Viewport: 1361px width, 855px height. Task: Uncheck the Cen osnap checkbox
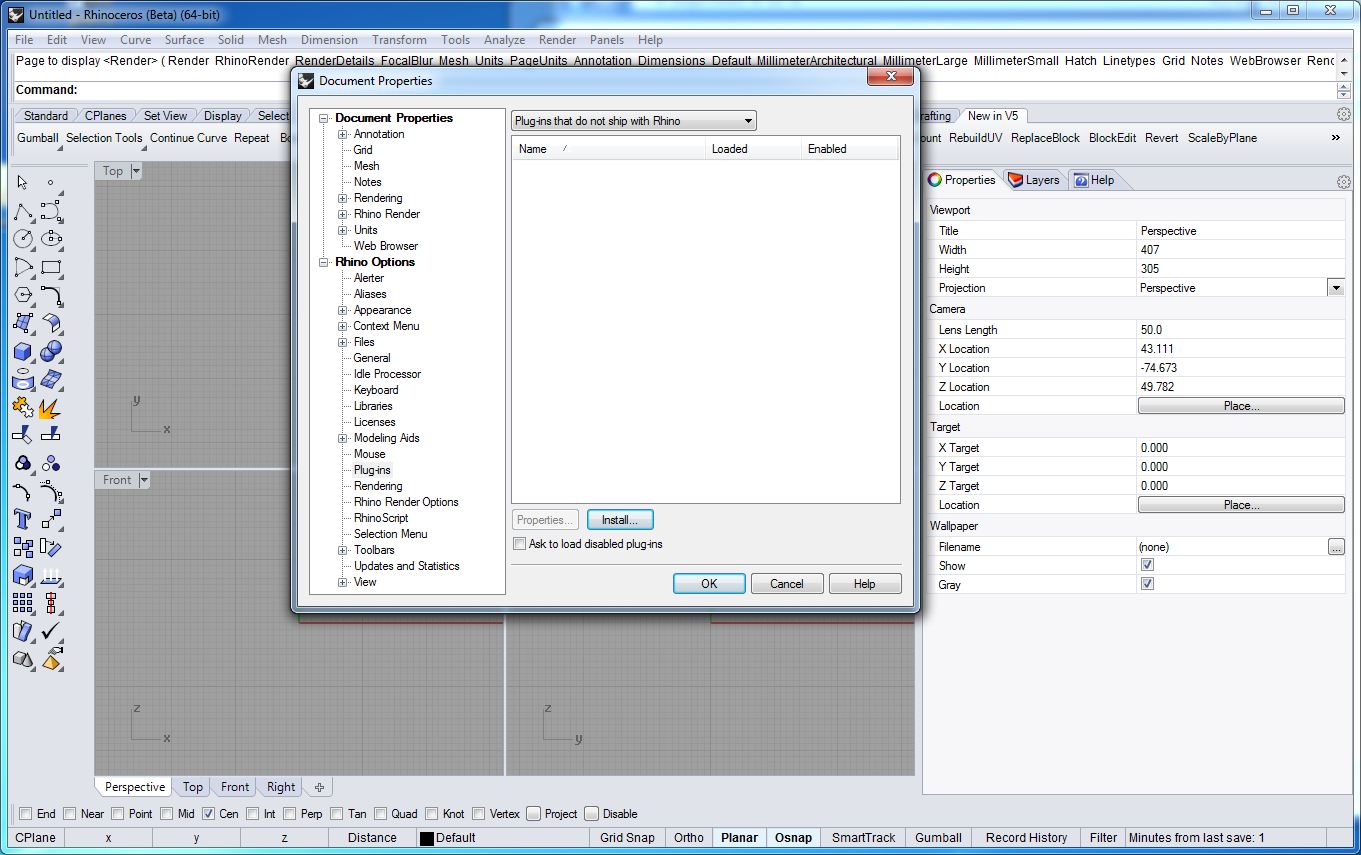(x=209, y=814)
